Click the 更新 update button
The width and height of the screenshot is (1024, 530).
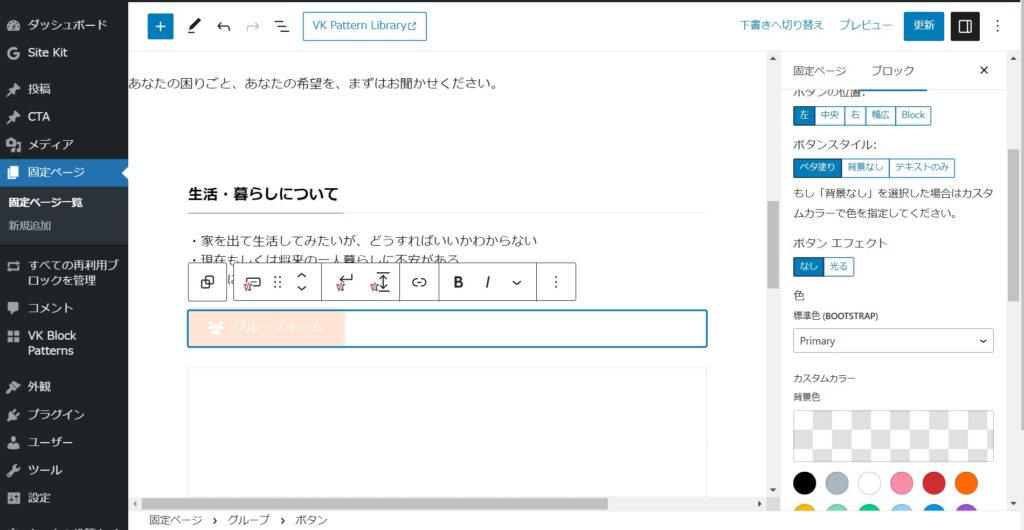click(923, 26)
